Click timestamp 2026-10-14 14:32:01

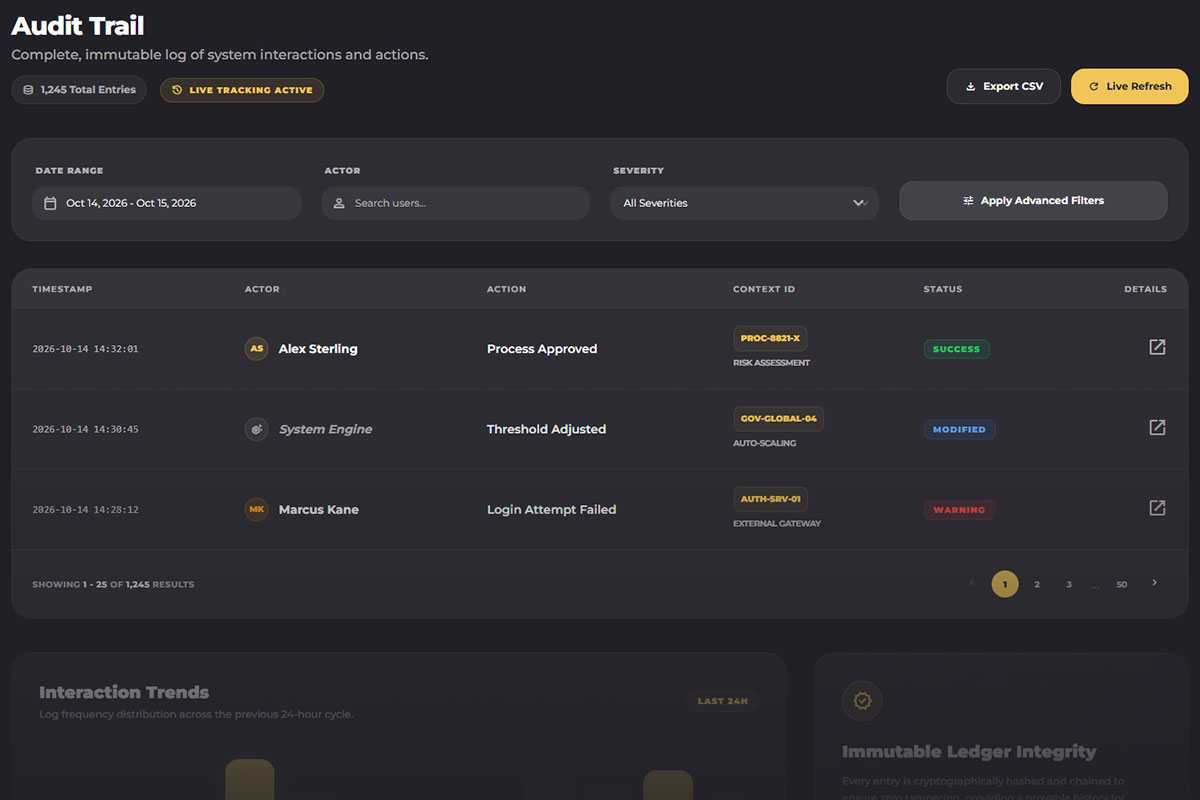click(x=85, y=349)
